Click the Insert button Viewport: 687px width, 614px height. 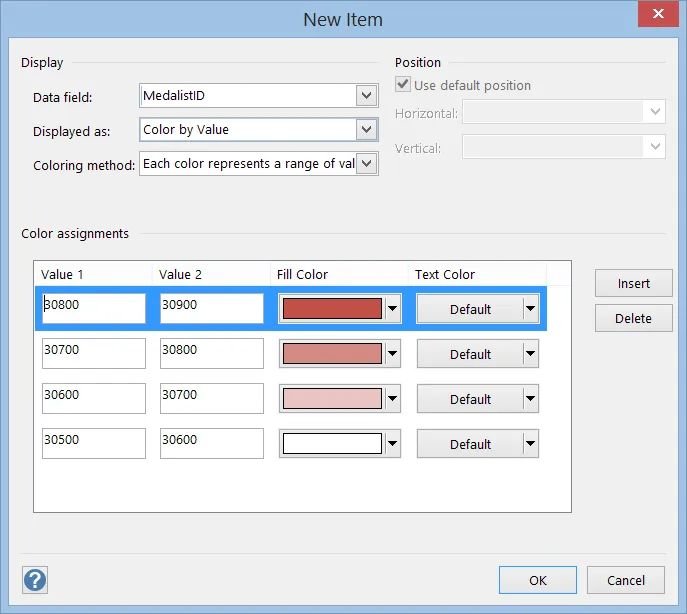[634, 283]
